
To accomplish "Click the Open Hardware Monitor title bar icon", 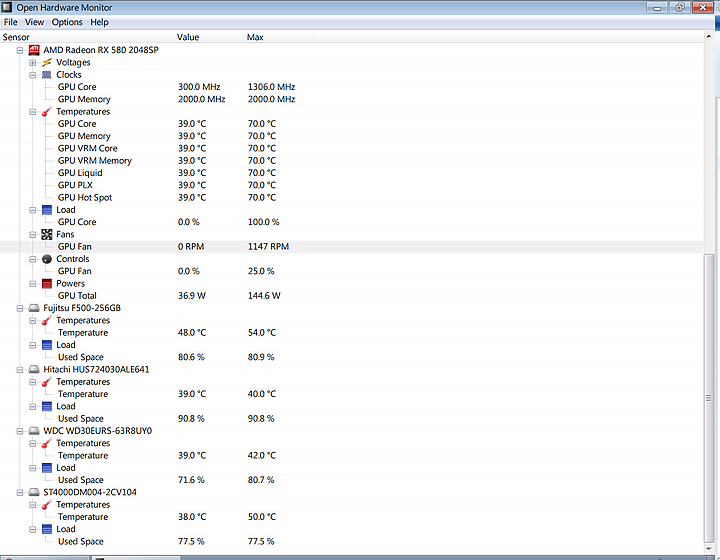I will 6,7.
